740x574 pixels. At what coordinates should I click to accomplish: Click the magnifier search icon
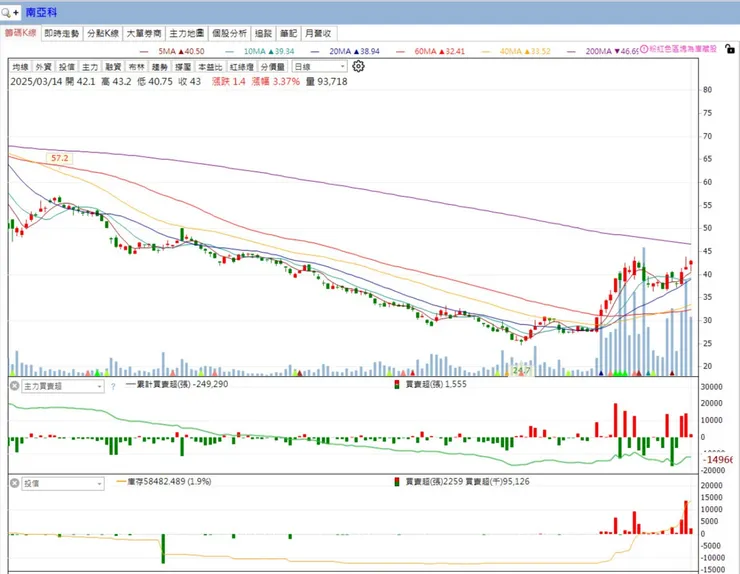[6, 13]
